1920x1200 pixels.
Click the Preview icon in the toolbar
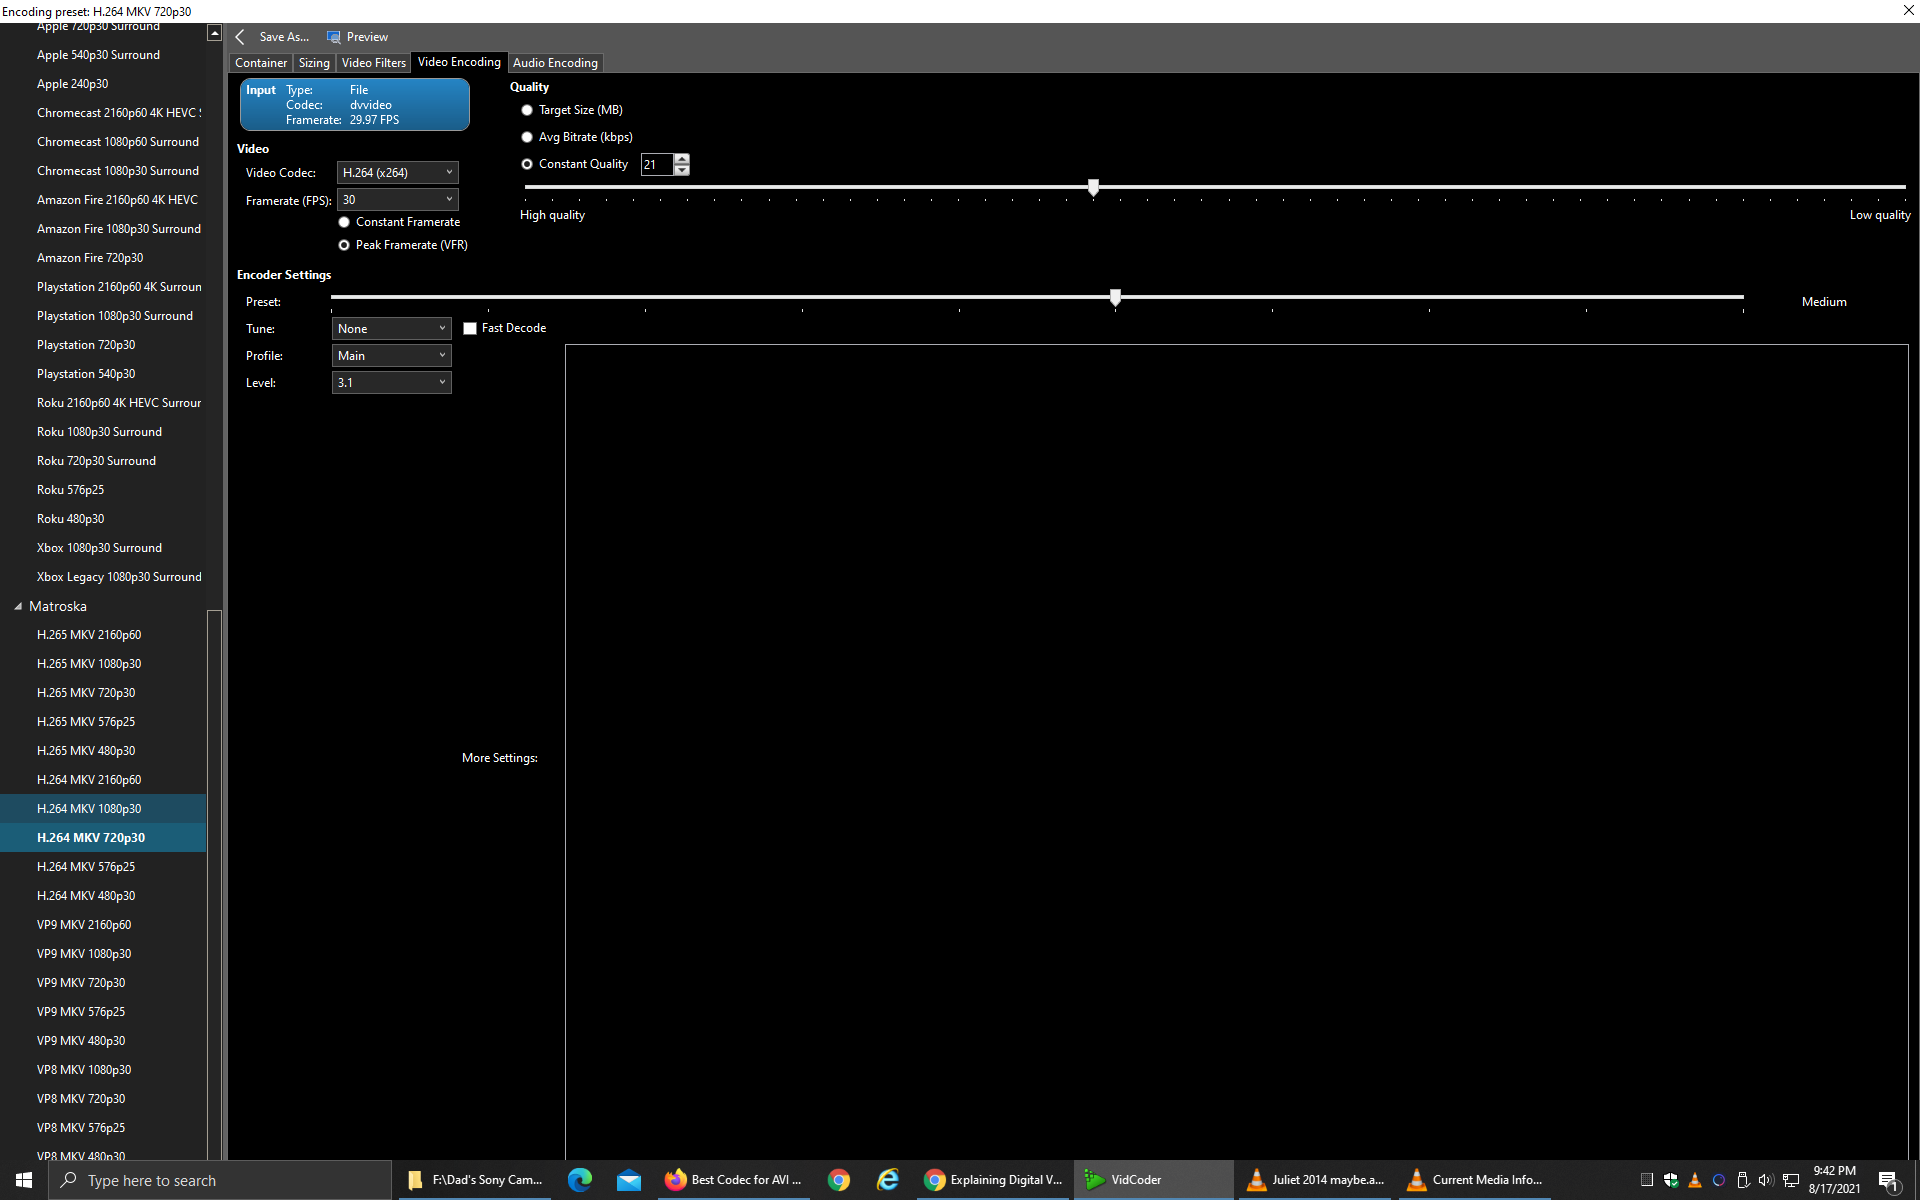pos(334,37)
